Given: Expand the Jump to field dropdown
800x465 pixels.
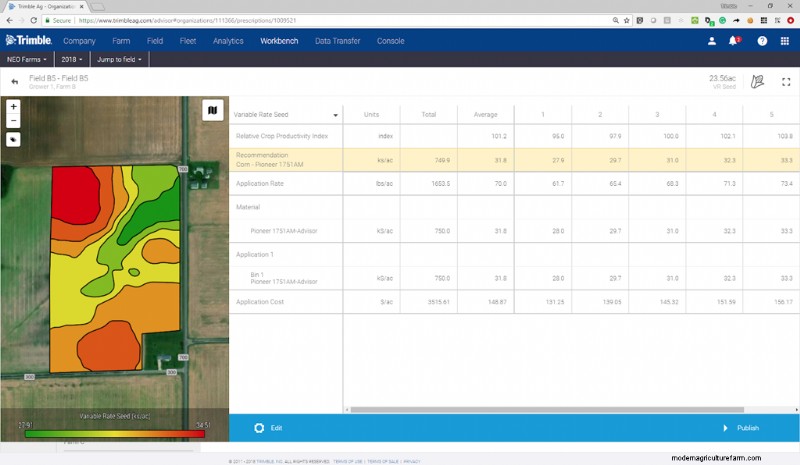Looking at the screenshot, I should click(x=119, y=60).
